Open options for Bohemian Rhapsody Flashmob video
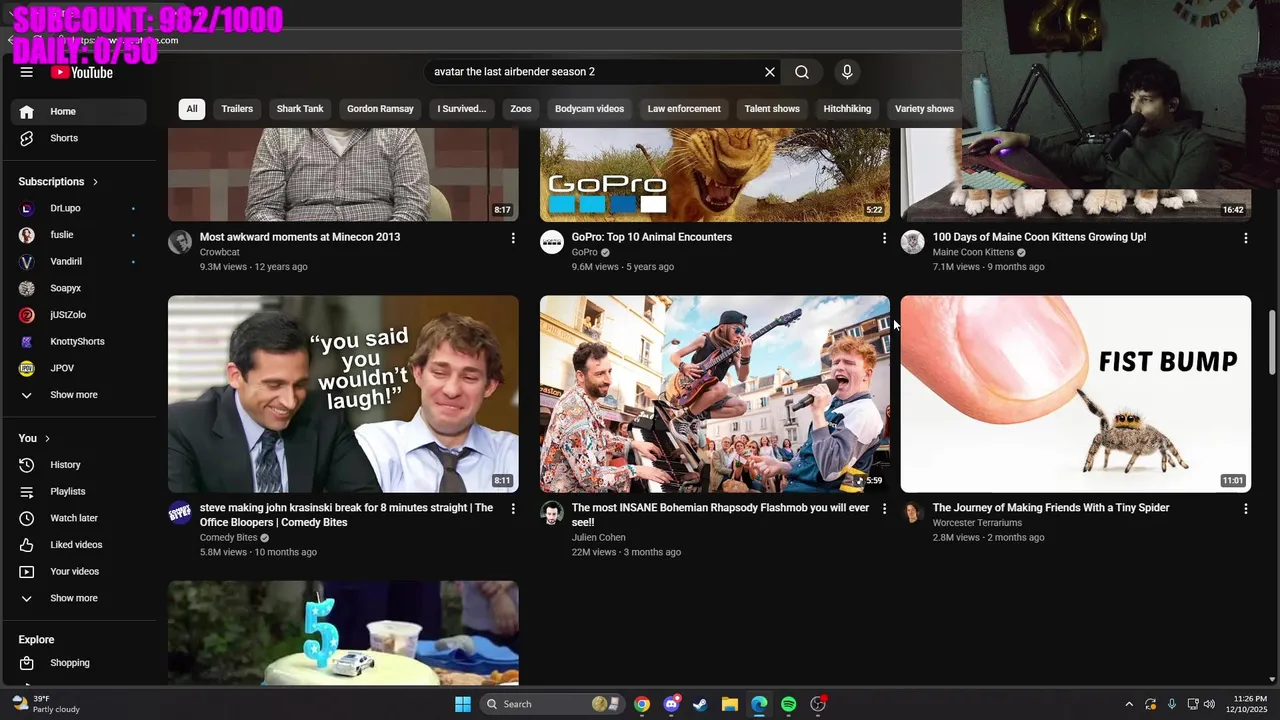Image resolution: width=1280 pixels, height=720 pixels. click(884, 509)
